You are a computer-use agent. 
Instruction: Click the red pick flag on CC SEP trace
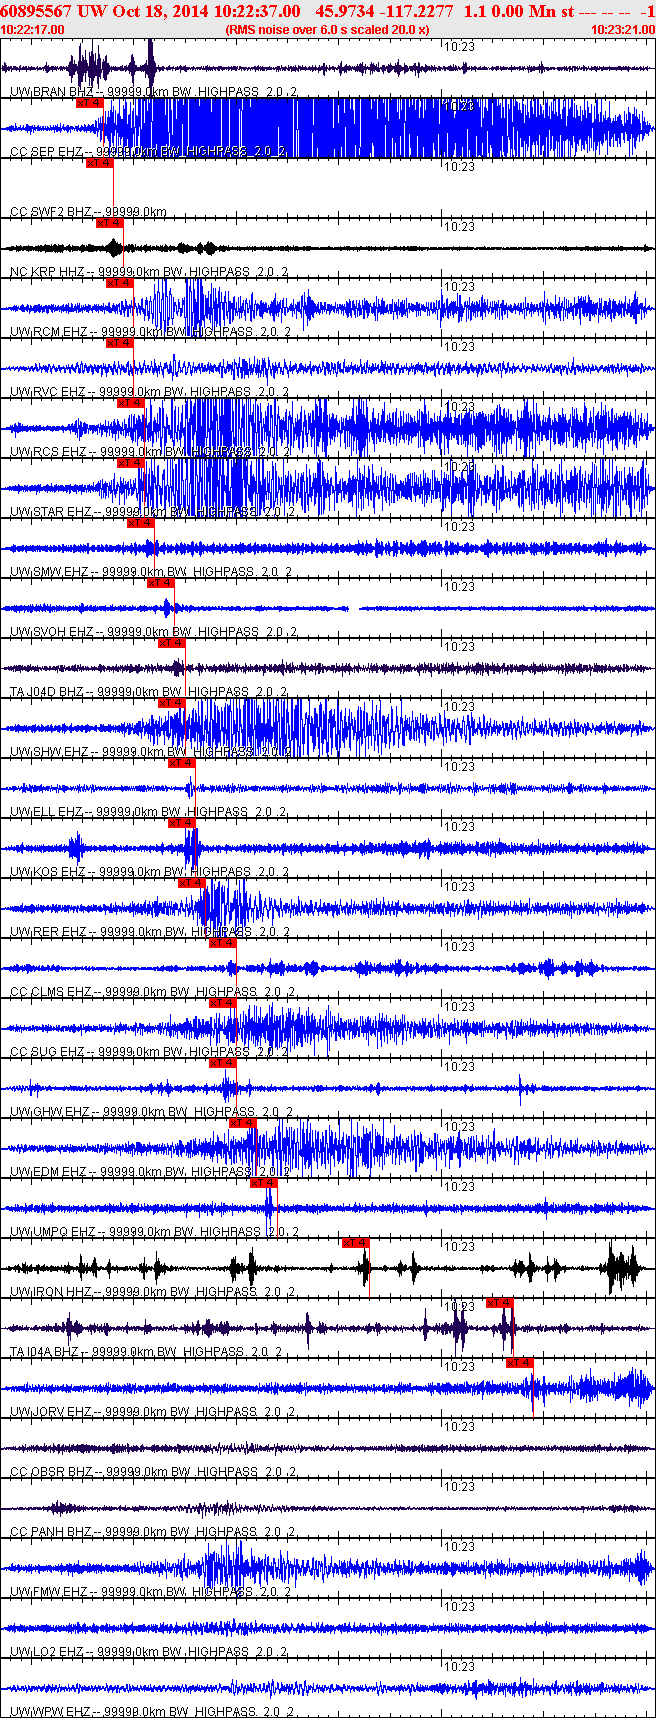89,103
